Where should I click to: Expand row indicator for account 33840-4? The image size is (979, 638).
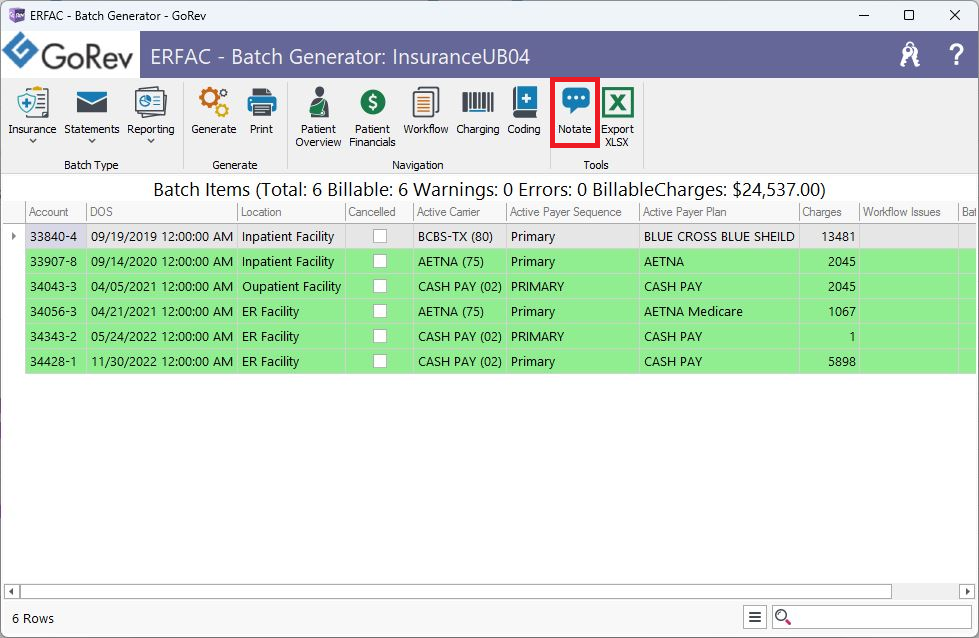coord(14,236)
